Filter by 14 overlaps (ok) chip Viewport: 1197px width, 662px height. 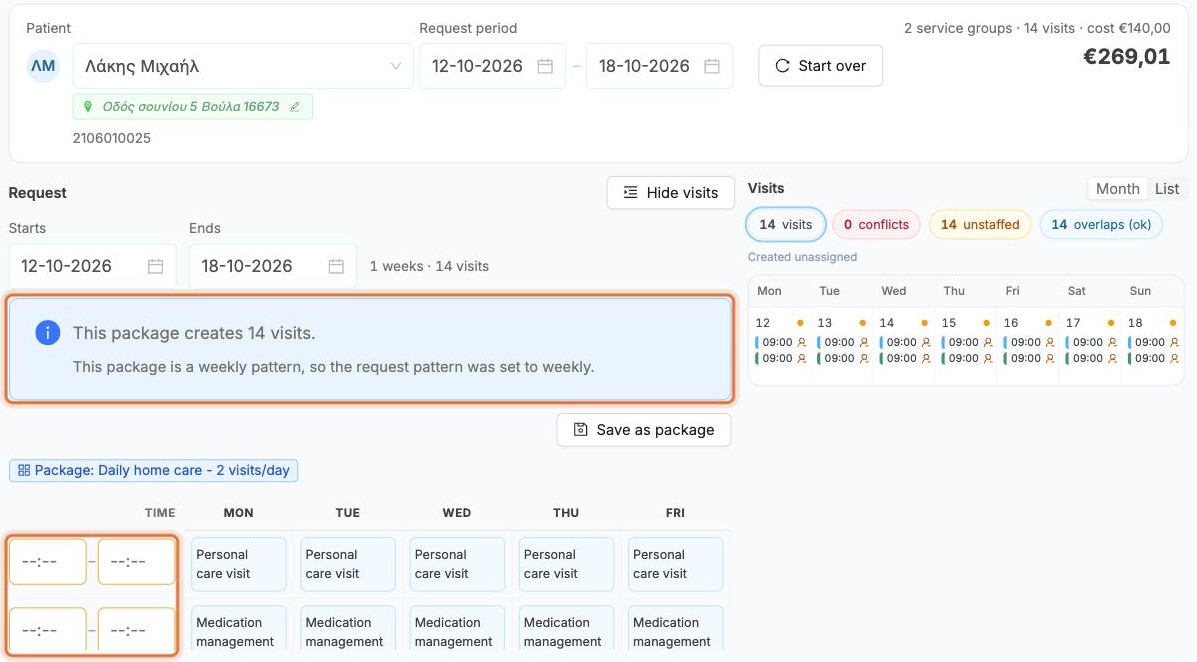pos(1101,224)
